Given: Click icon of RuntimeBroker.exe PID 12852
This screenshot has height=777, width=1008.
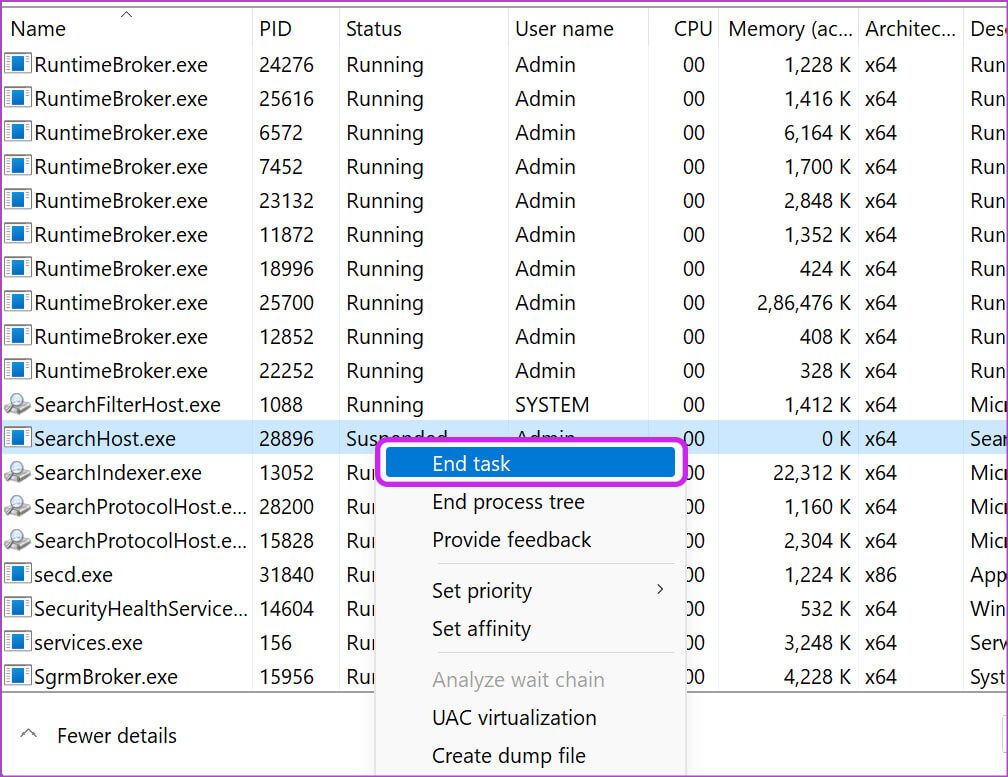Looking at the screenshot, I should pos(17,336).
